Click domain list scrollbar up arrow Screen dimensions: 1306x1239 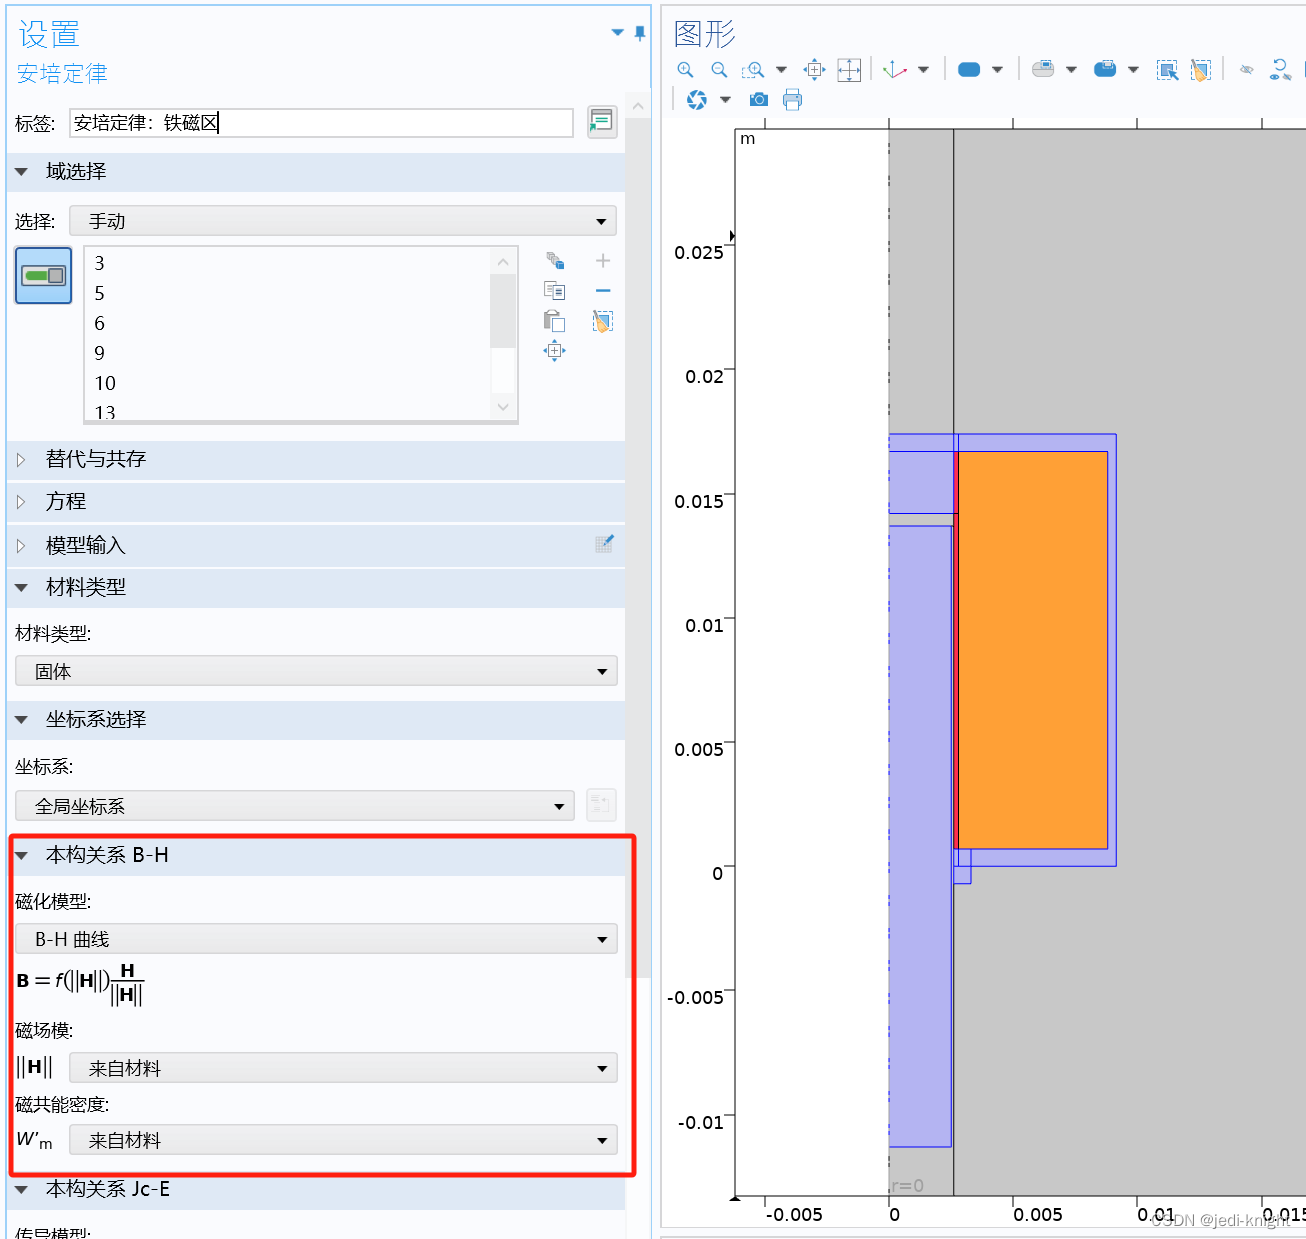[x=503, y=262]
